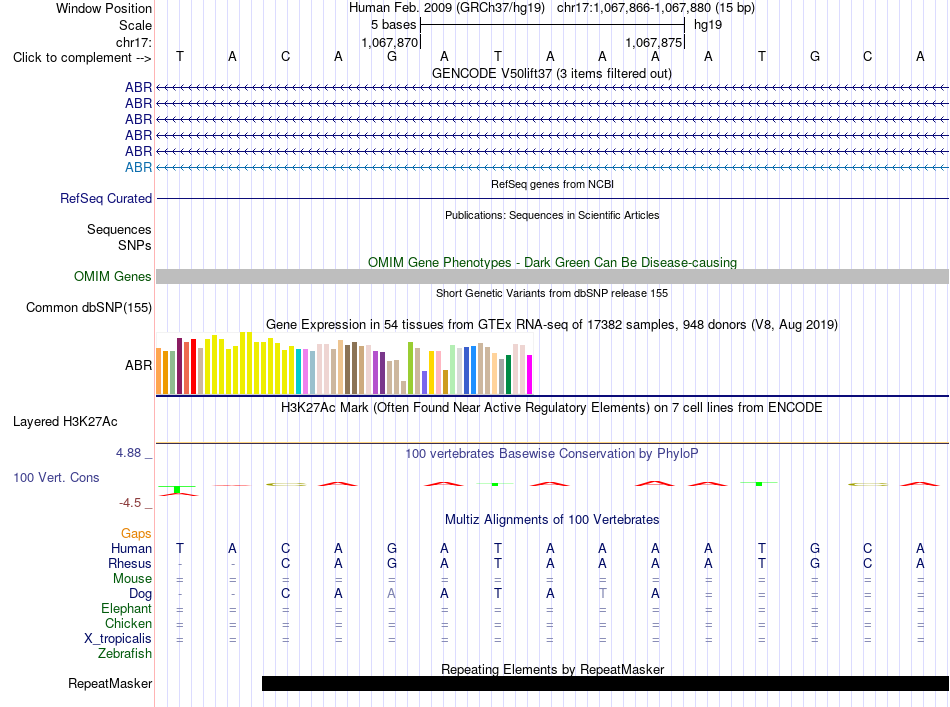The image size is (950, 707).
Task: Click the black RepeatMasker repeat element bar
Action: tap(605, 683)
